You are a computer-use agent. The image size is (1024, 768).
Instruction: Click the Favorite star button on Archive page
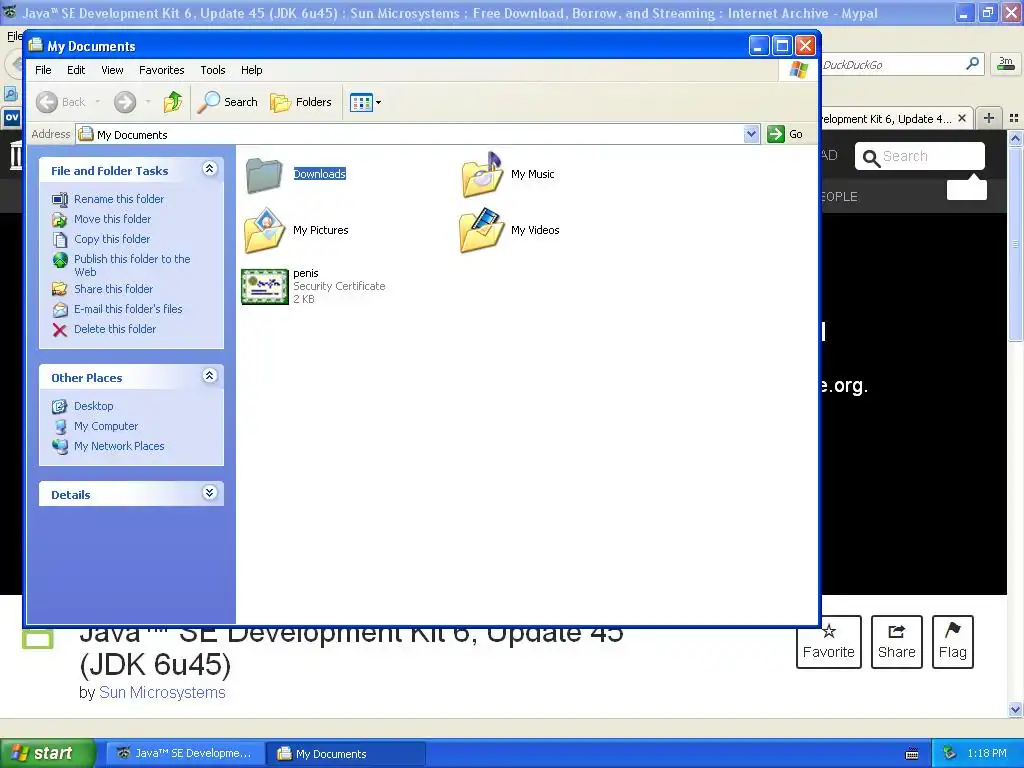coord(829,642)
